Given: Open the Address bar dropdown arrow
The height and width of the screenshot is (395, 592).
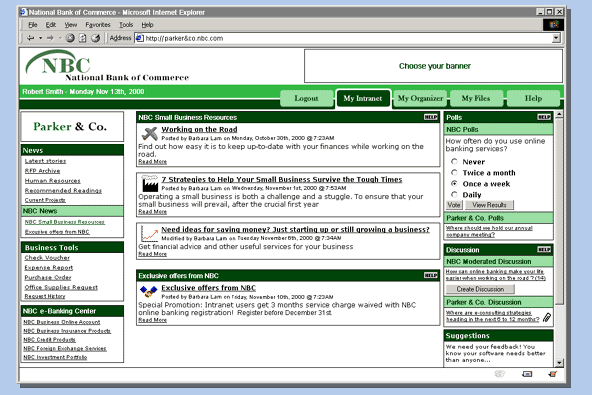Looking at the screenshot, I should [556, 38].
